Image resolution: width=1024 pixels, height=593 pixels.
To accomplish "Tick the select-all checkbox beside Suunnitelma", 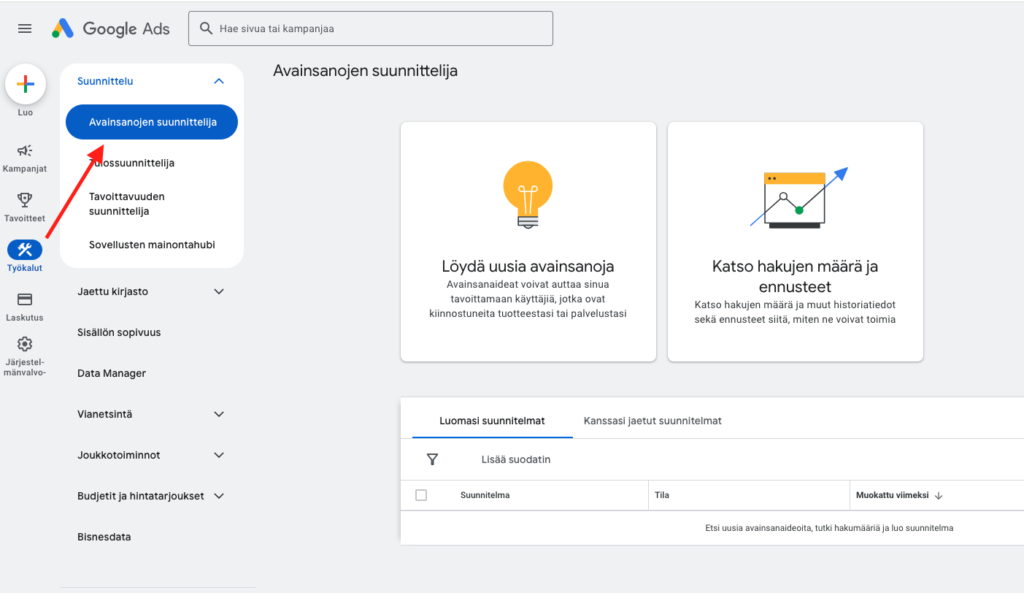I will pyautogui.click(x=421, y=495).
